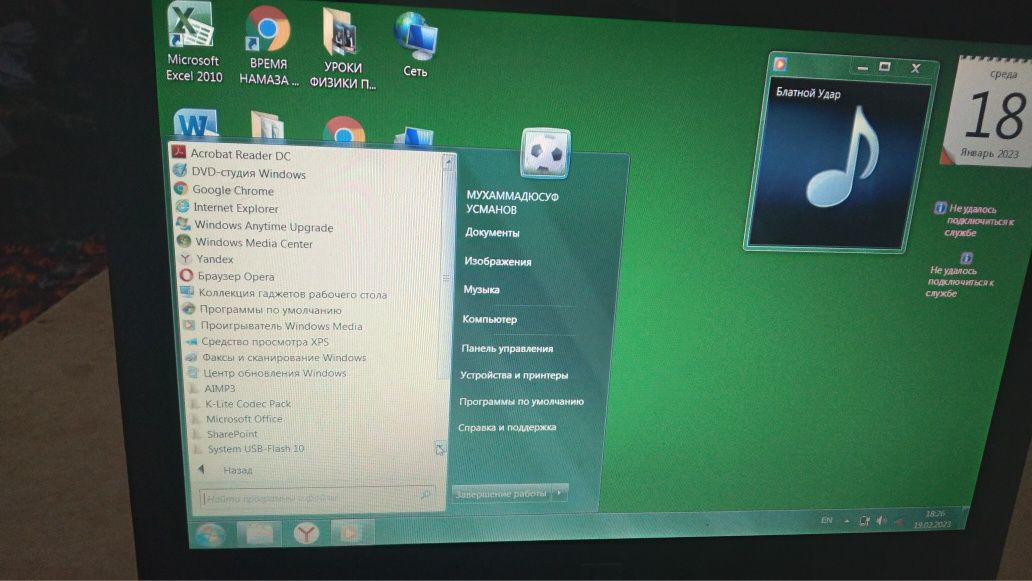Open Устройства и принтеры
1032x581 pixels.
pyautogui.click(x=513, y=375)
